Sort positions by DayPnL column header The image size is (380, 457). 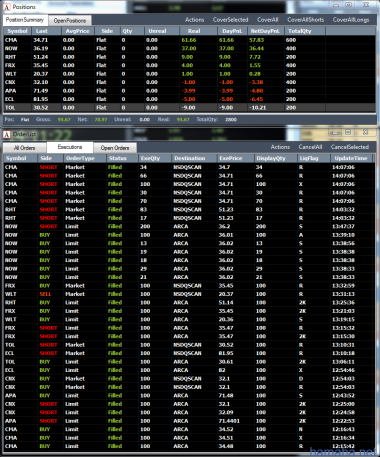coord(232,31)
